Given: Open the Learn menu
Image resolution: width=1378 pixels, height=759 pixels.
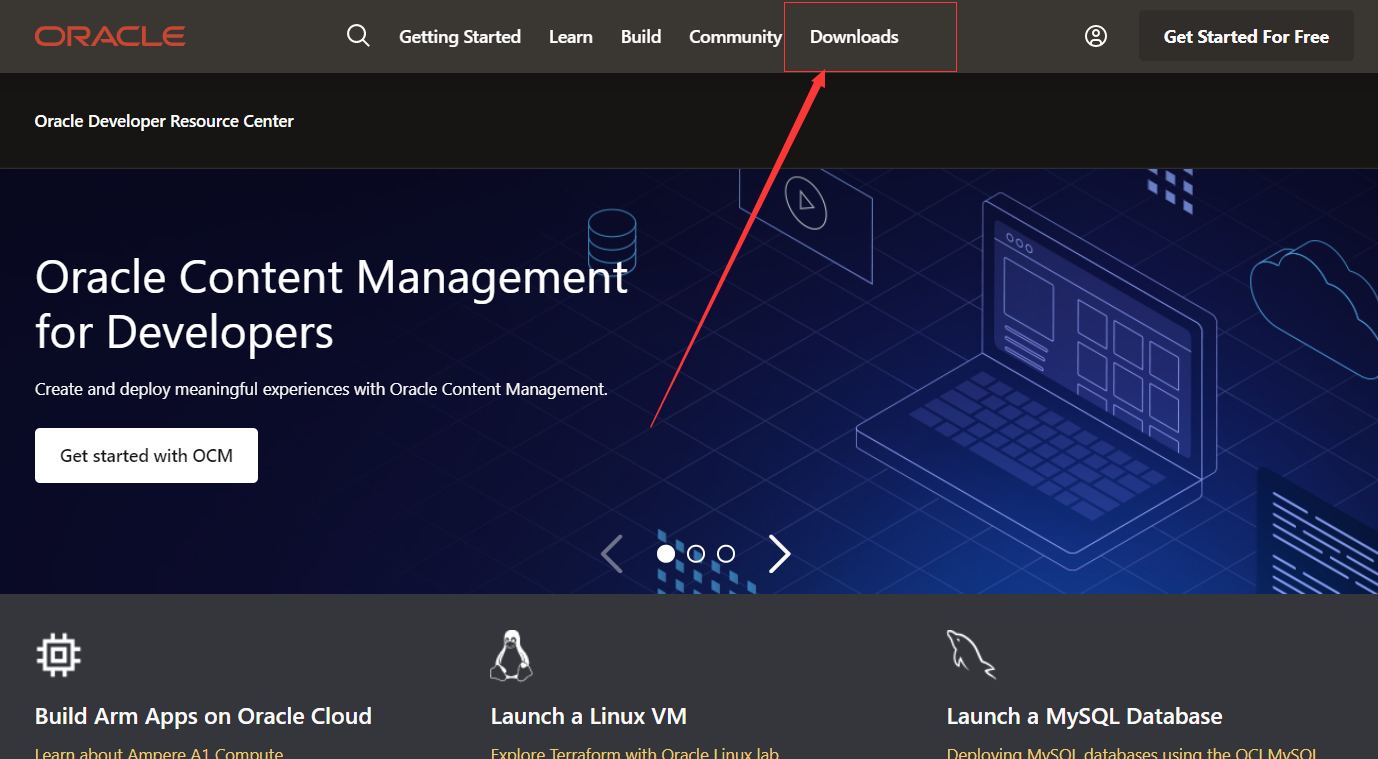Looking at the screenshot, I should (571, 37).
